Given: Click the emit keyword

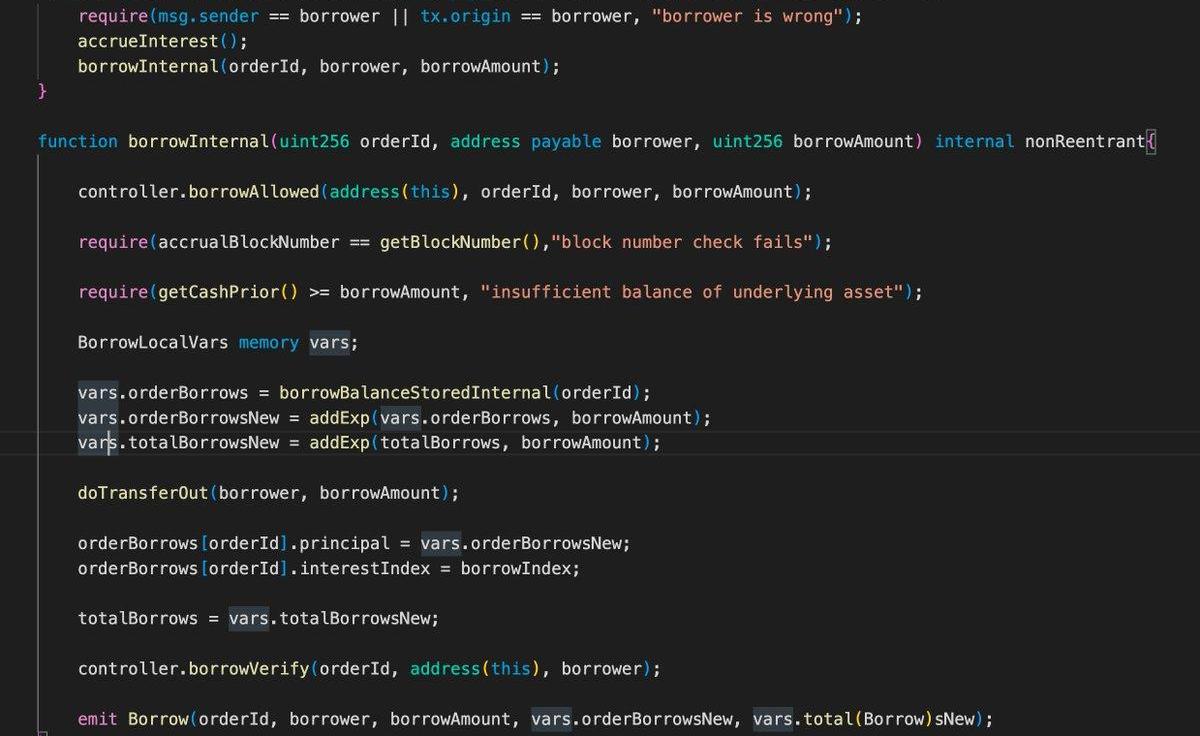Looking at the screenshot, I should coord(97,719).
